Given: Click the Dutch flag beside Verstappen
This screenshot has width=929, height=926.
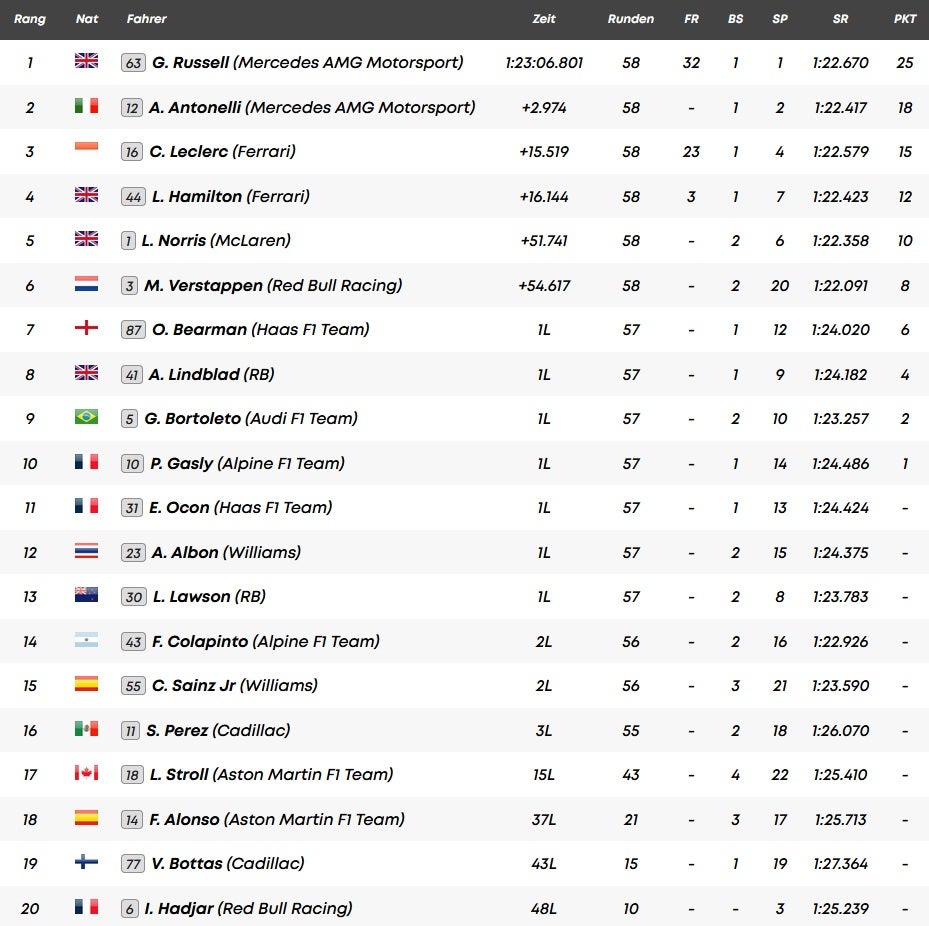Looking at the screenshot, I should [87, 285].
